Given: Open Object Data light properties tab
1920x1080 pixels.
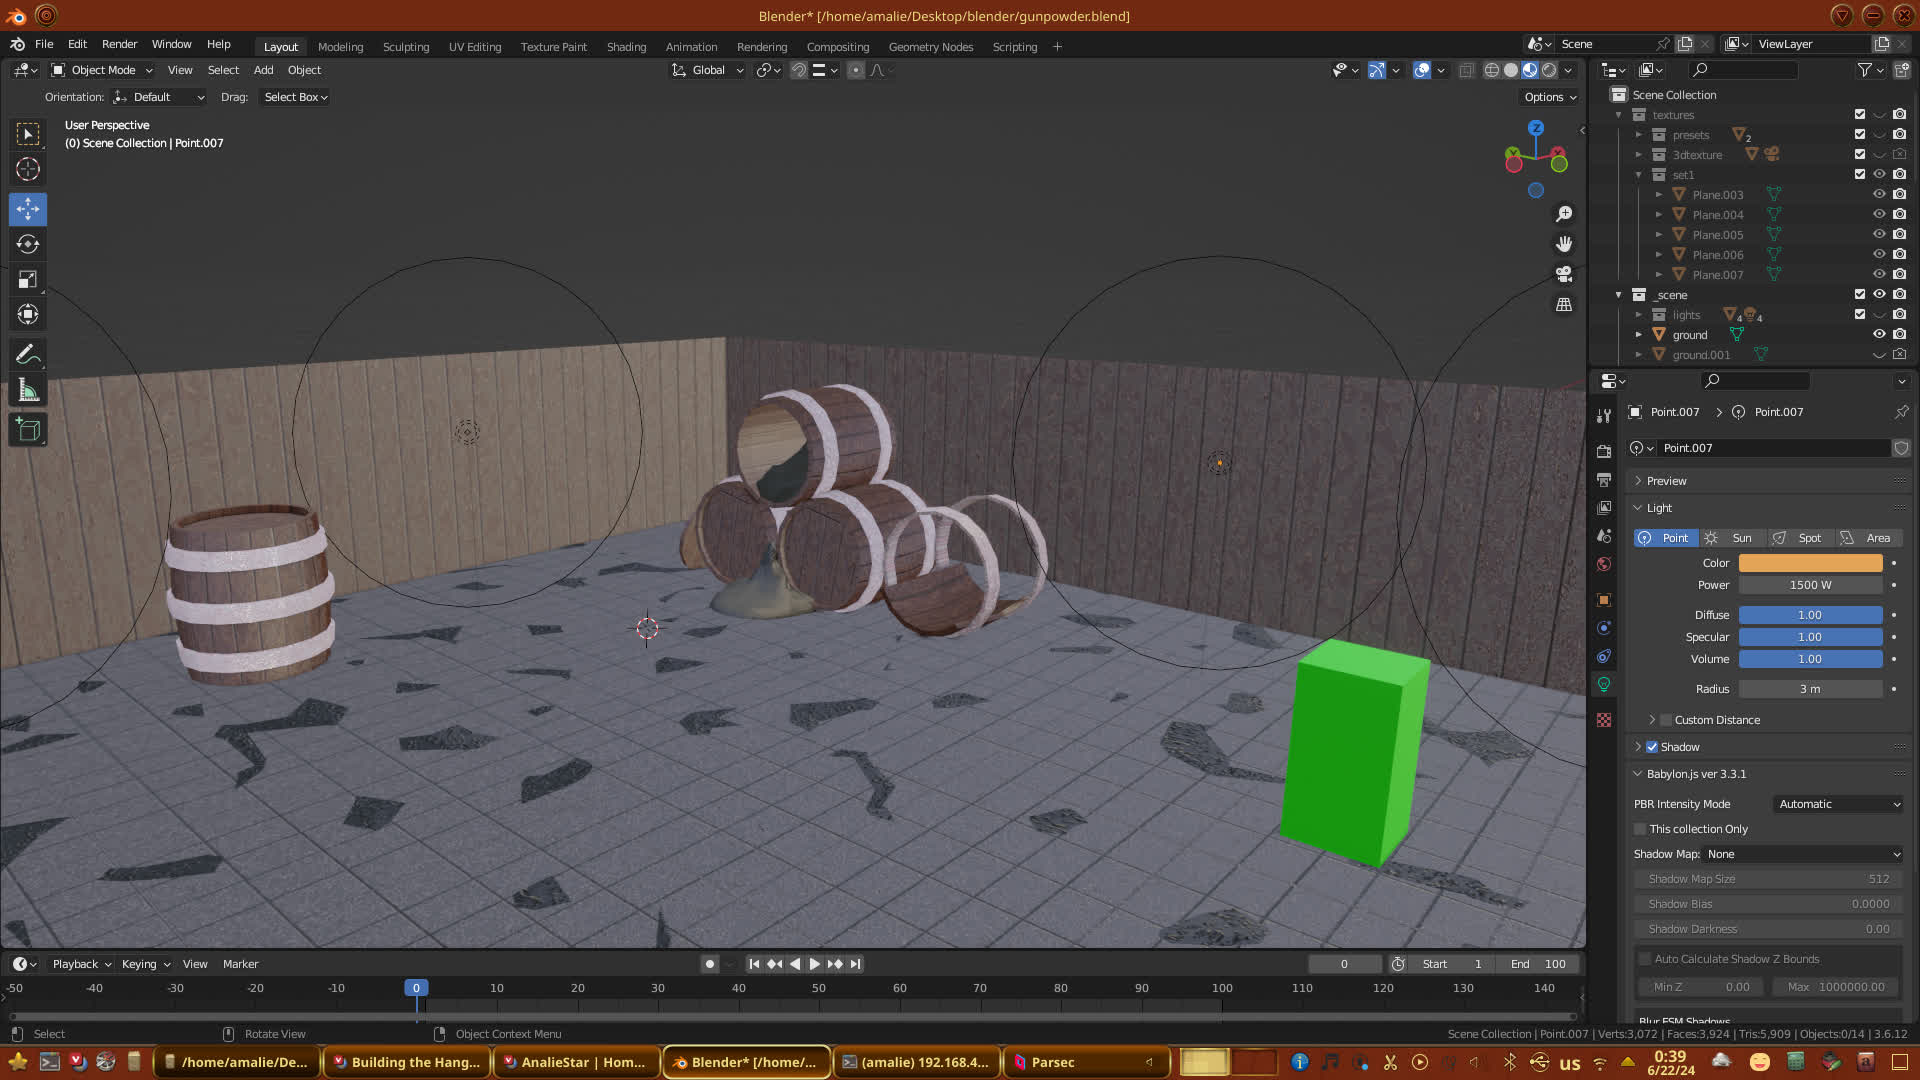Looking at the screenshot, I should pyautogui.click(x=1604, y=685).
